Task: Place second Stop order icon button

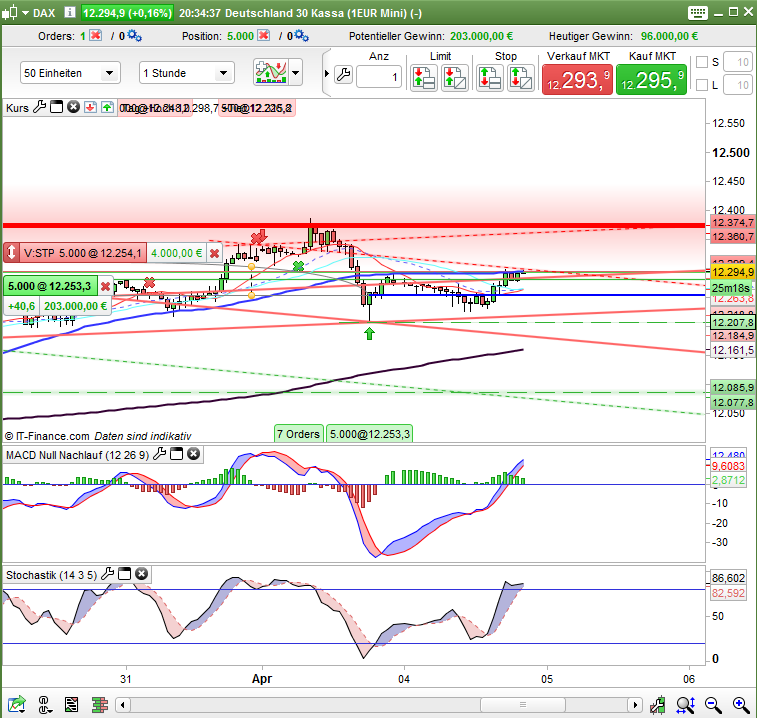Action: tap(520, 78)
